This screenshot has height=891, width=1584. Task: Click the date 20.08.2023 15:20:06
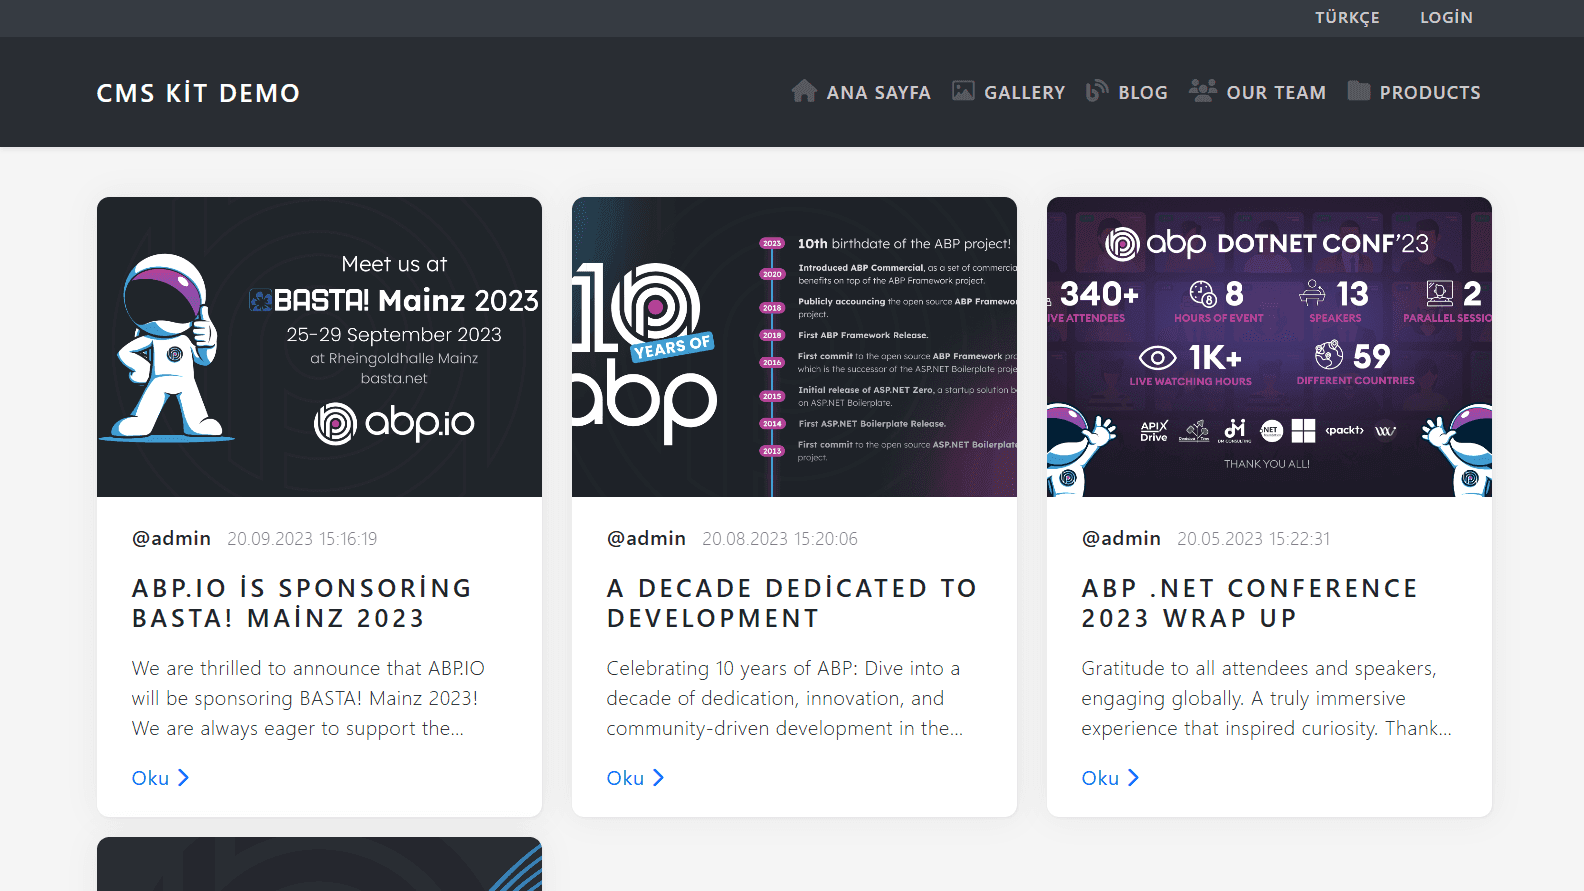pyautogui.click(x=780, y=539)
